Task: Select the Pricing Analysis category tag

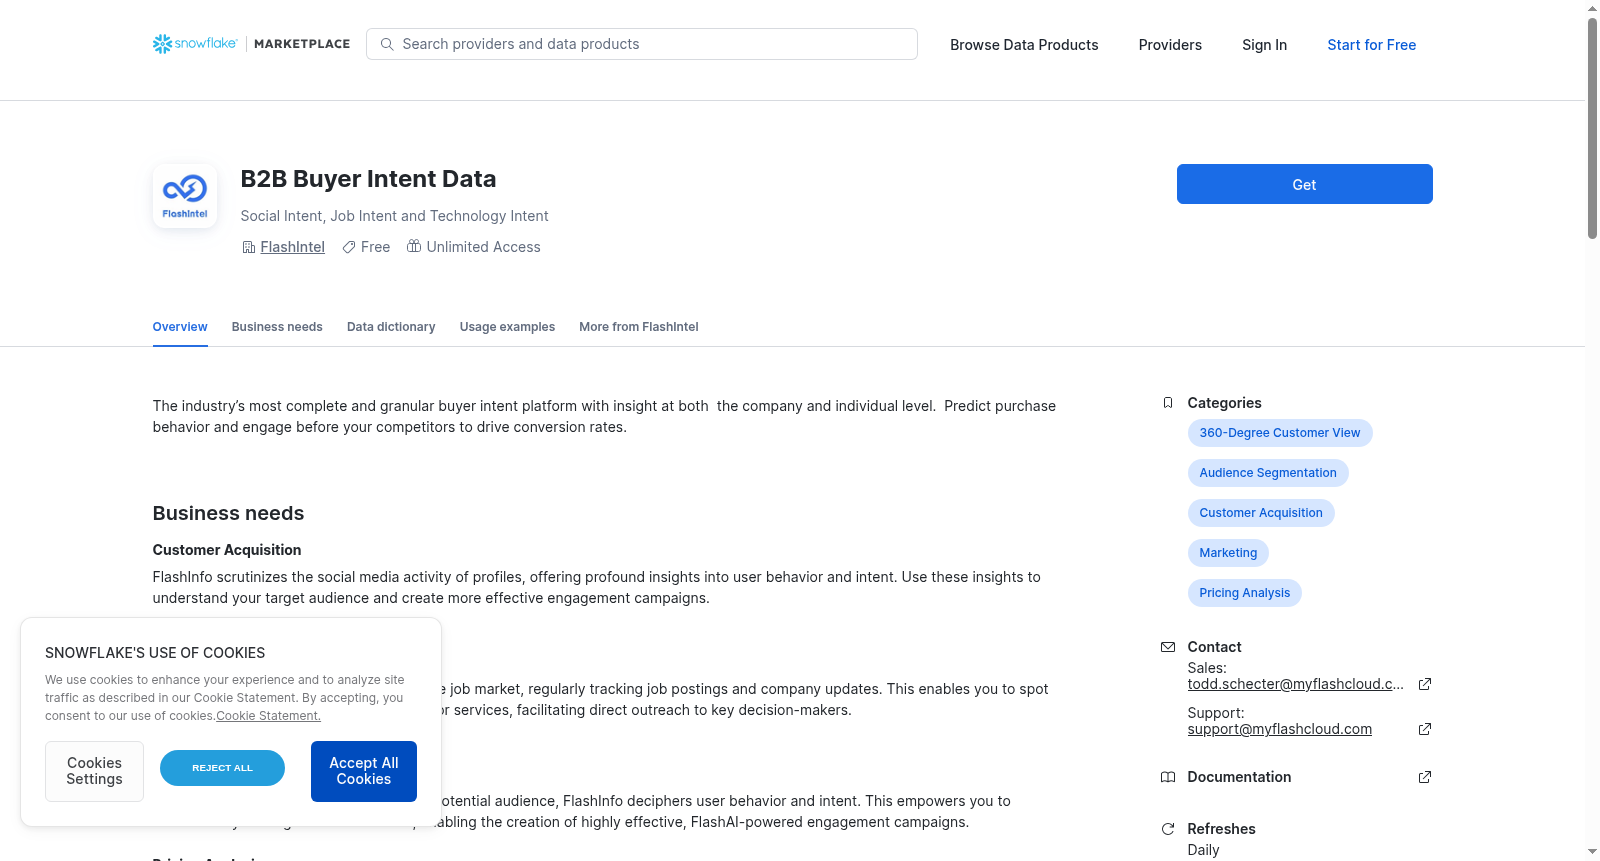Action: coord(1244,593)
